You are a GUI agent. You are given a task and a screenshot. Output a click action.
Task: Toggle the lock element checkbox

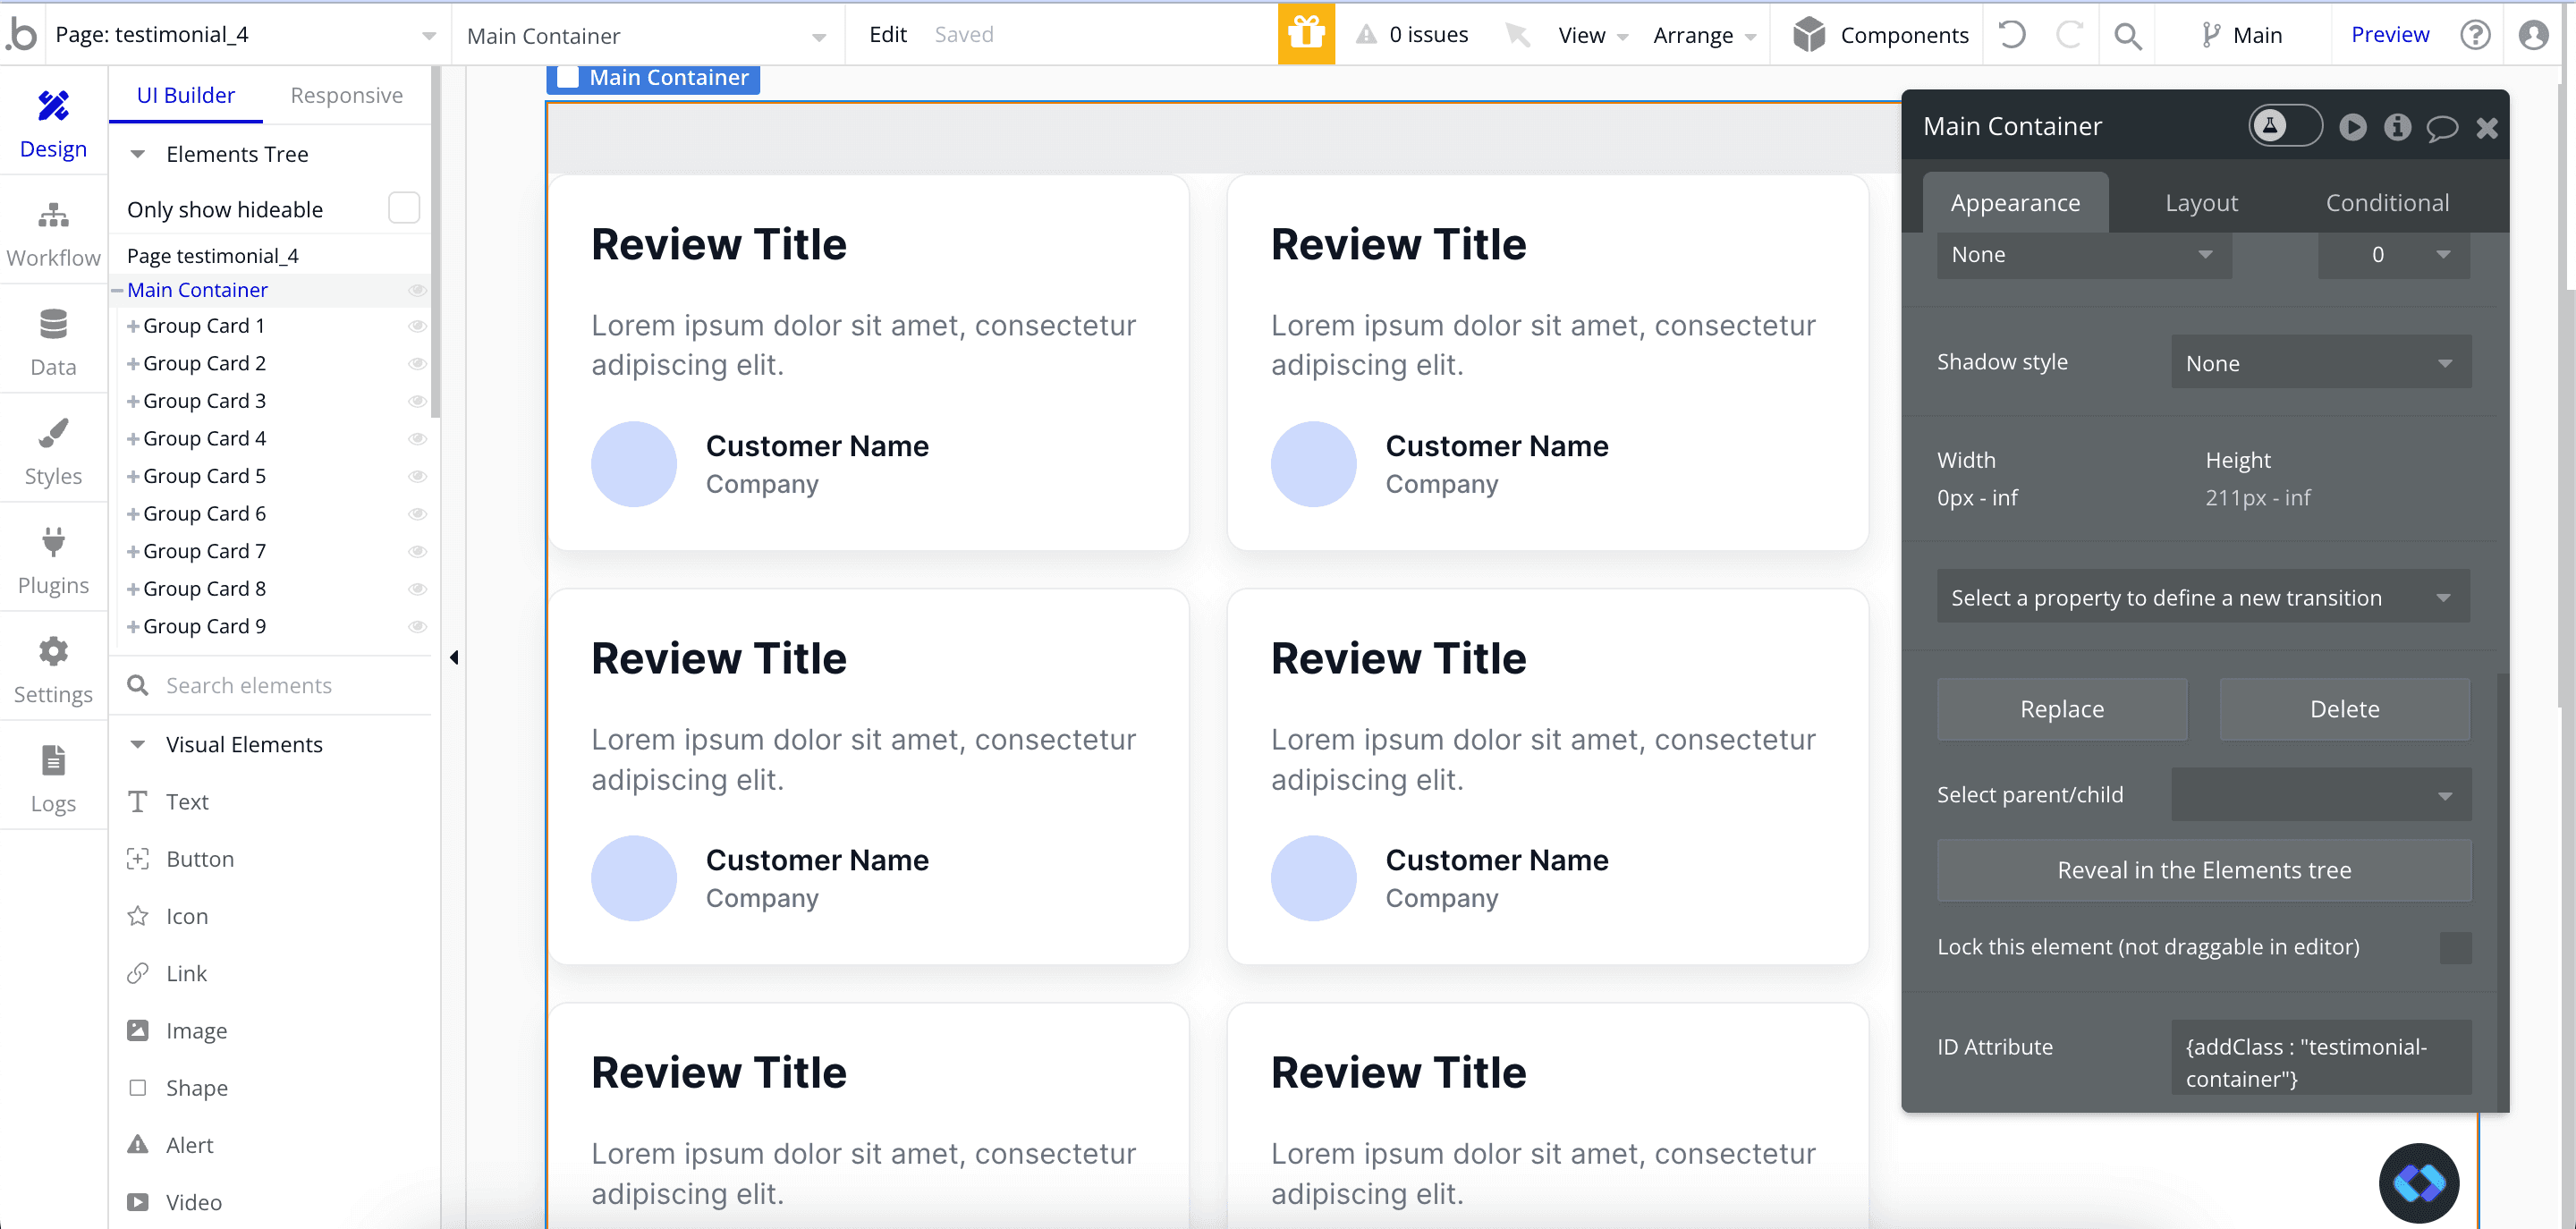pos(2454,946)
